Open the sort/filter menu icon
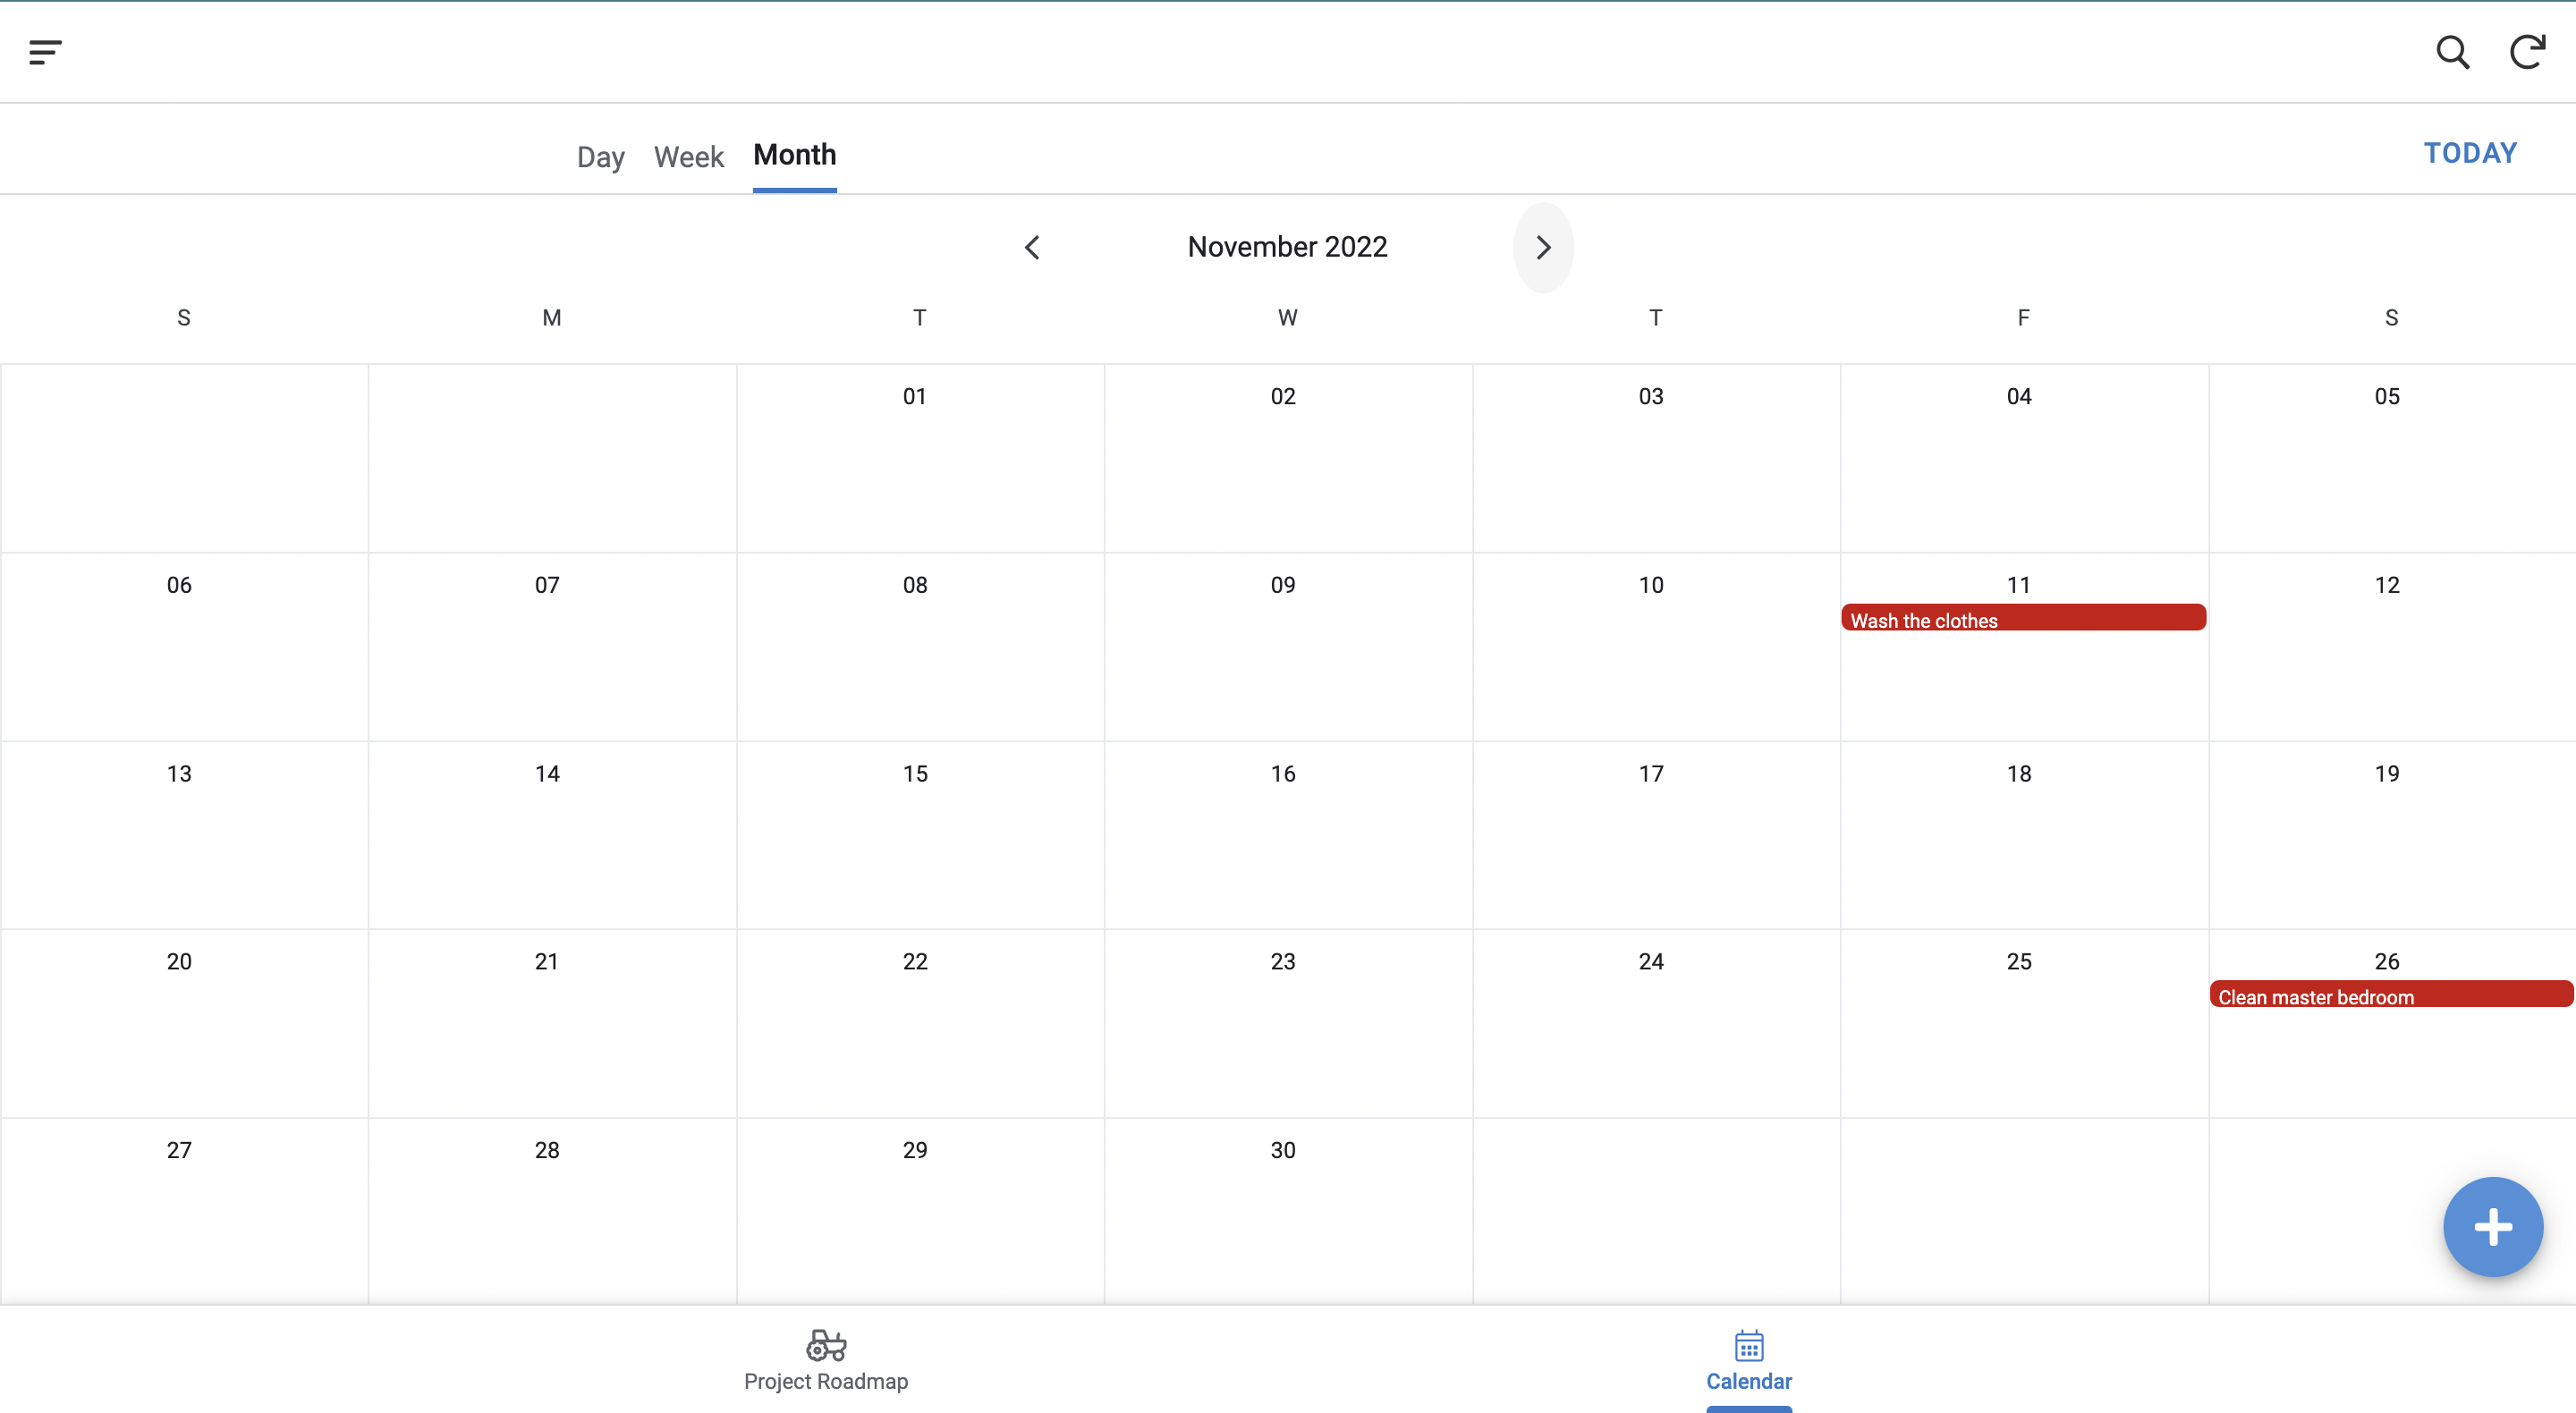The image size is (2576, 1413). pos(45,52)
